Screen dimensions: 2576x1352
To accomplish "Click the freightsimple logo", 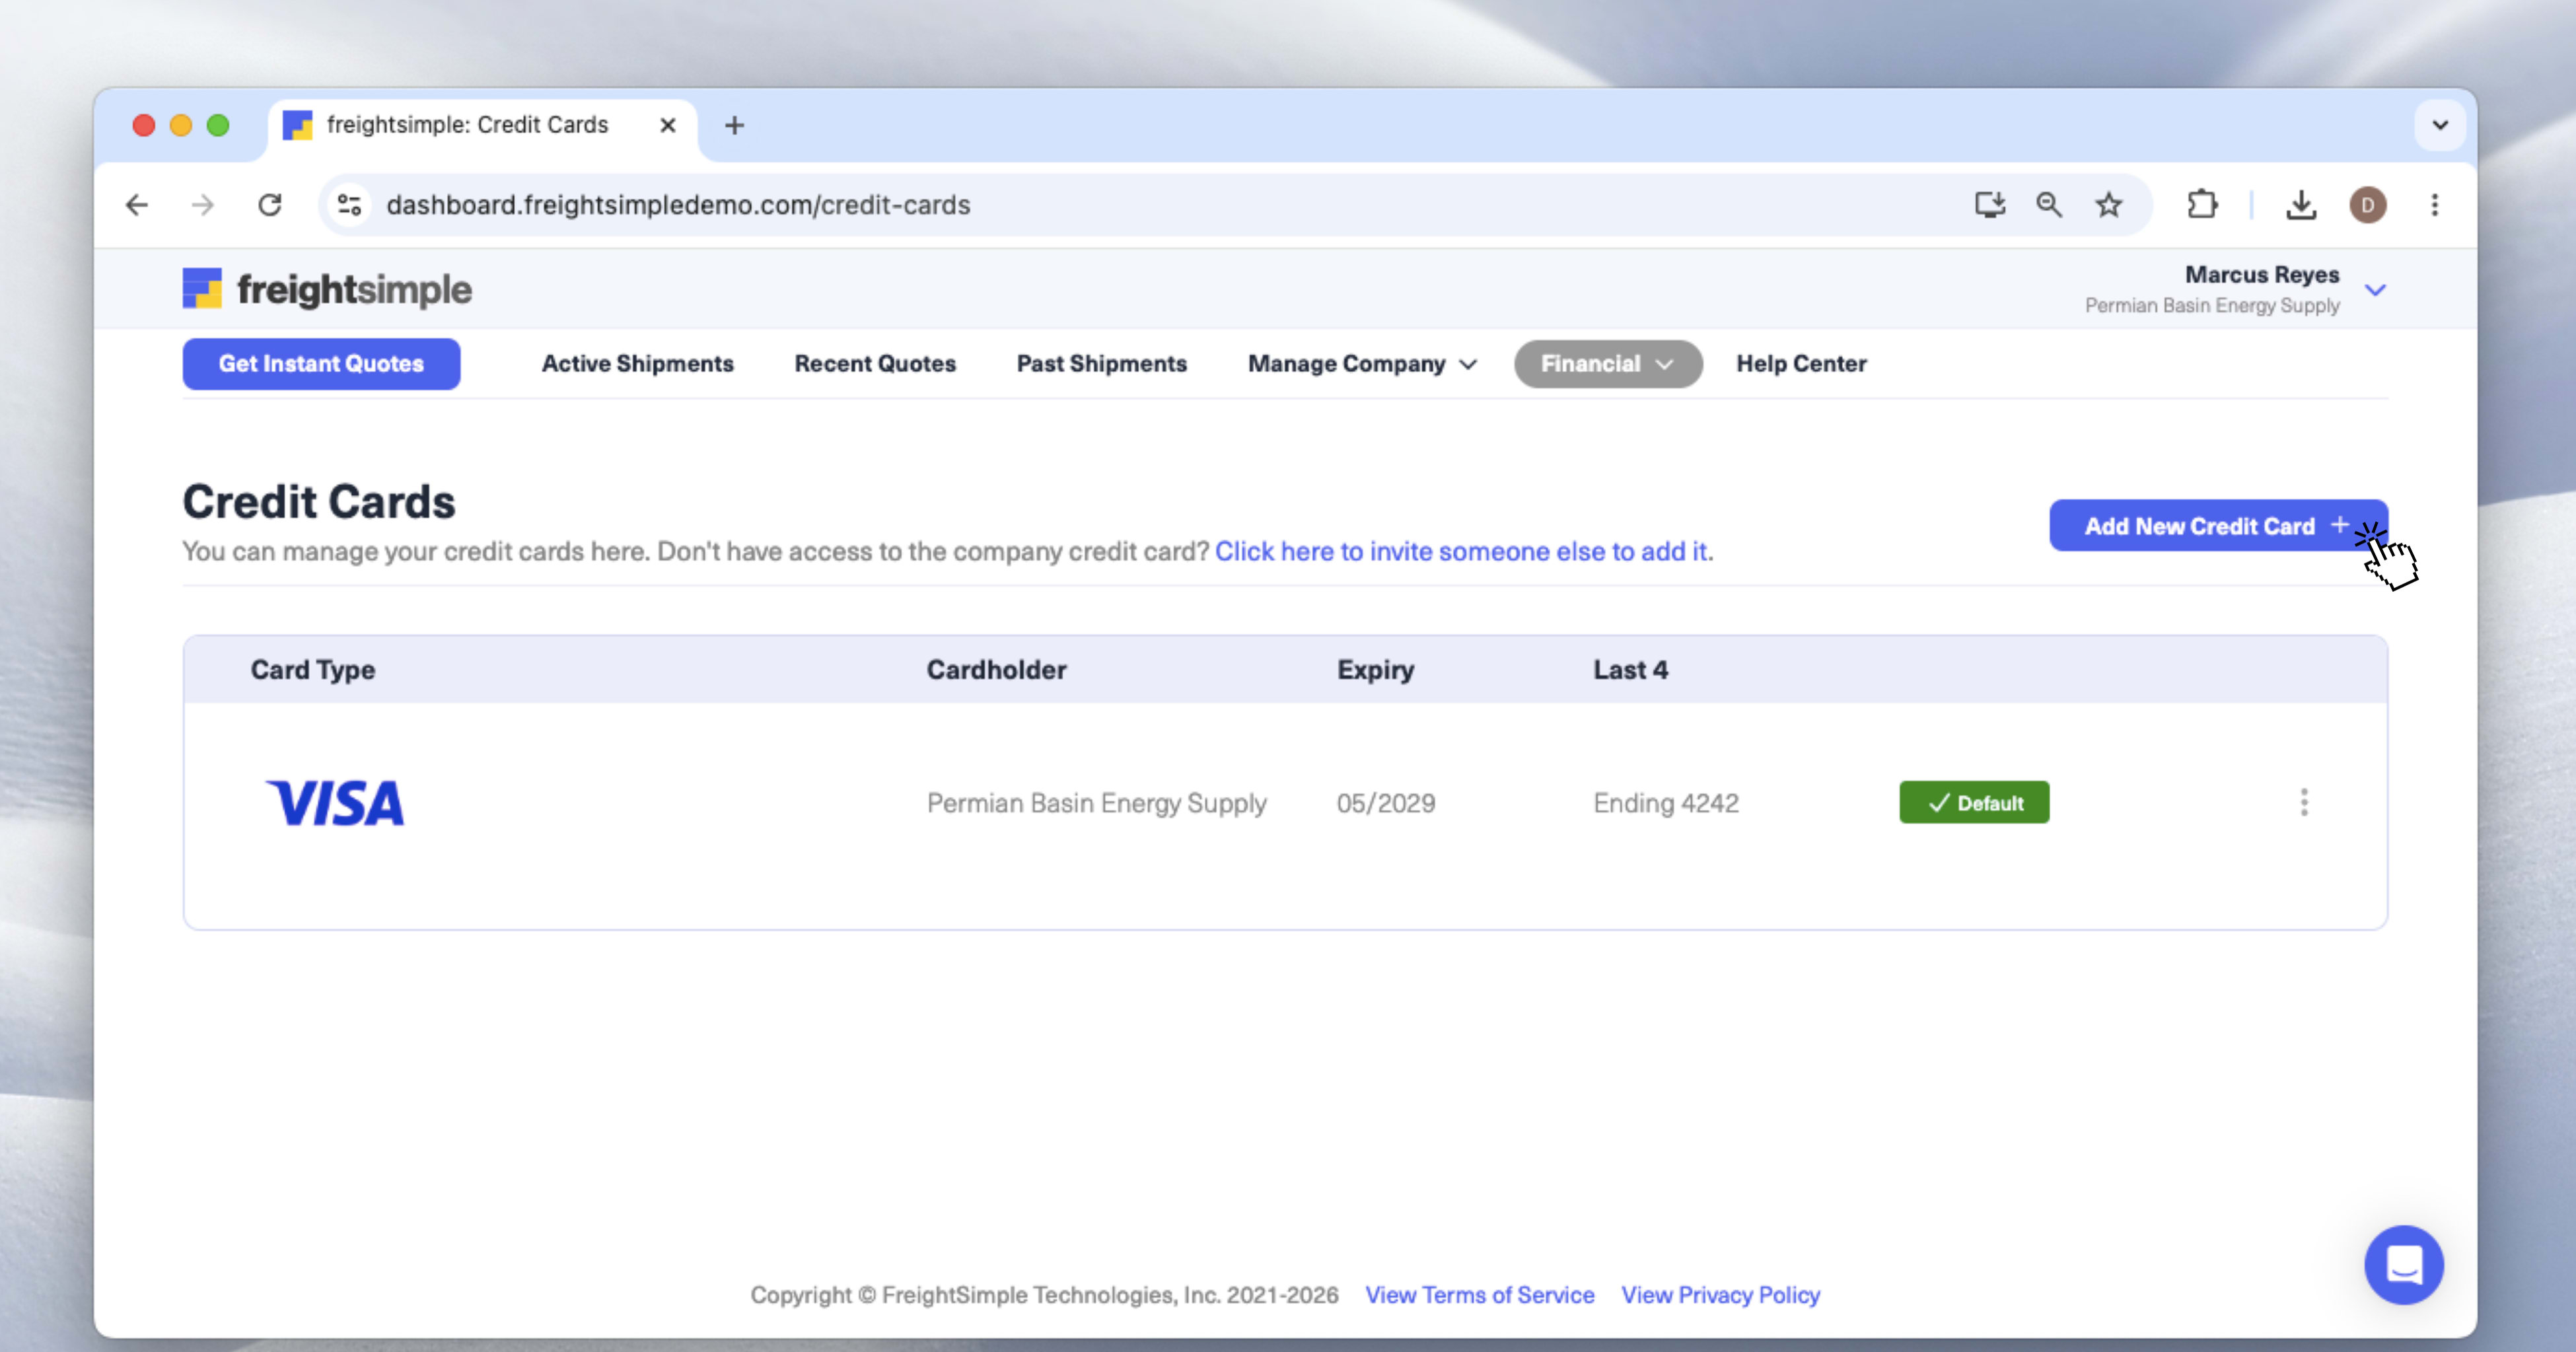I will [x=327, y=289].
